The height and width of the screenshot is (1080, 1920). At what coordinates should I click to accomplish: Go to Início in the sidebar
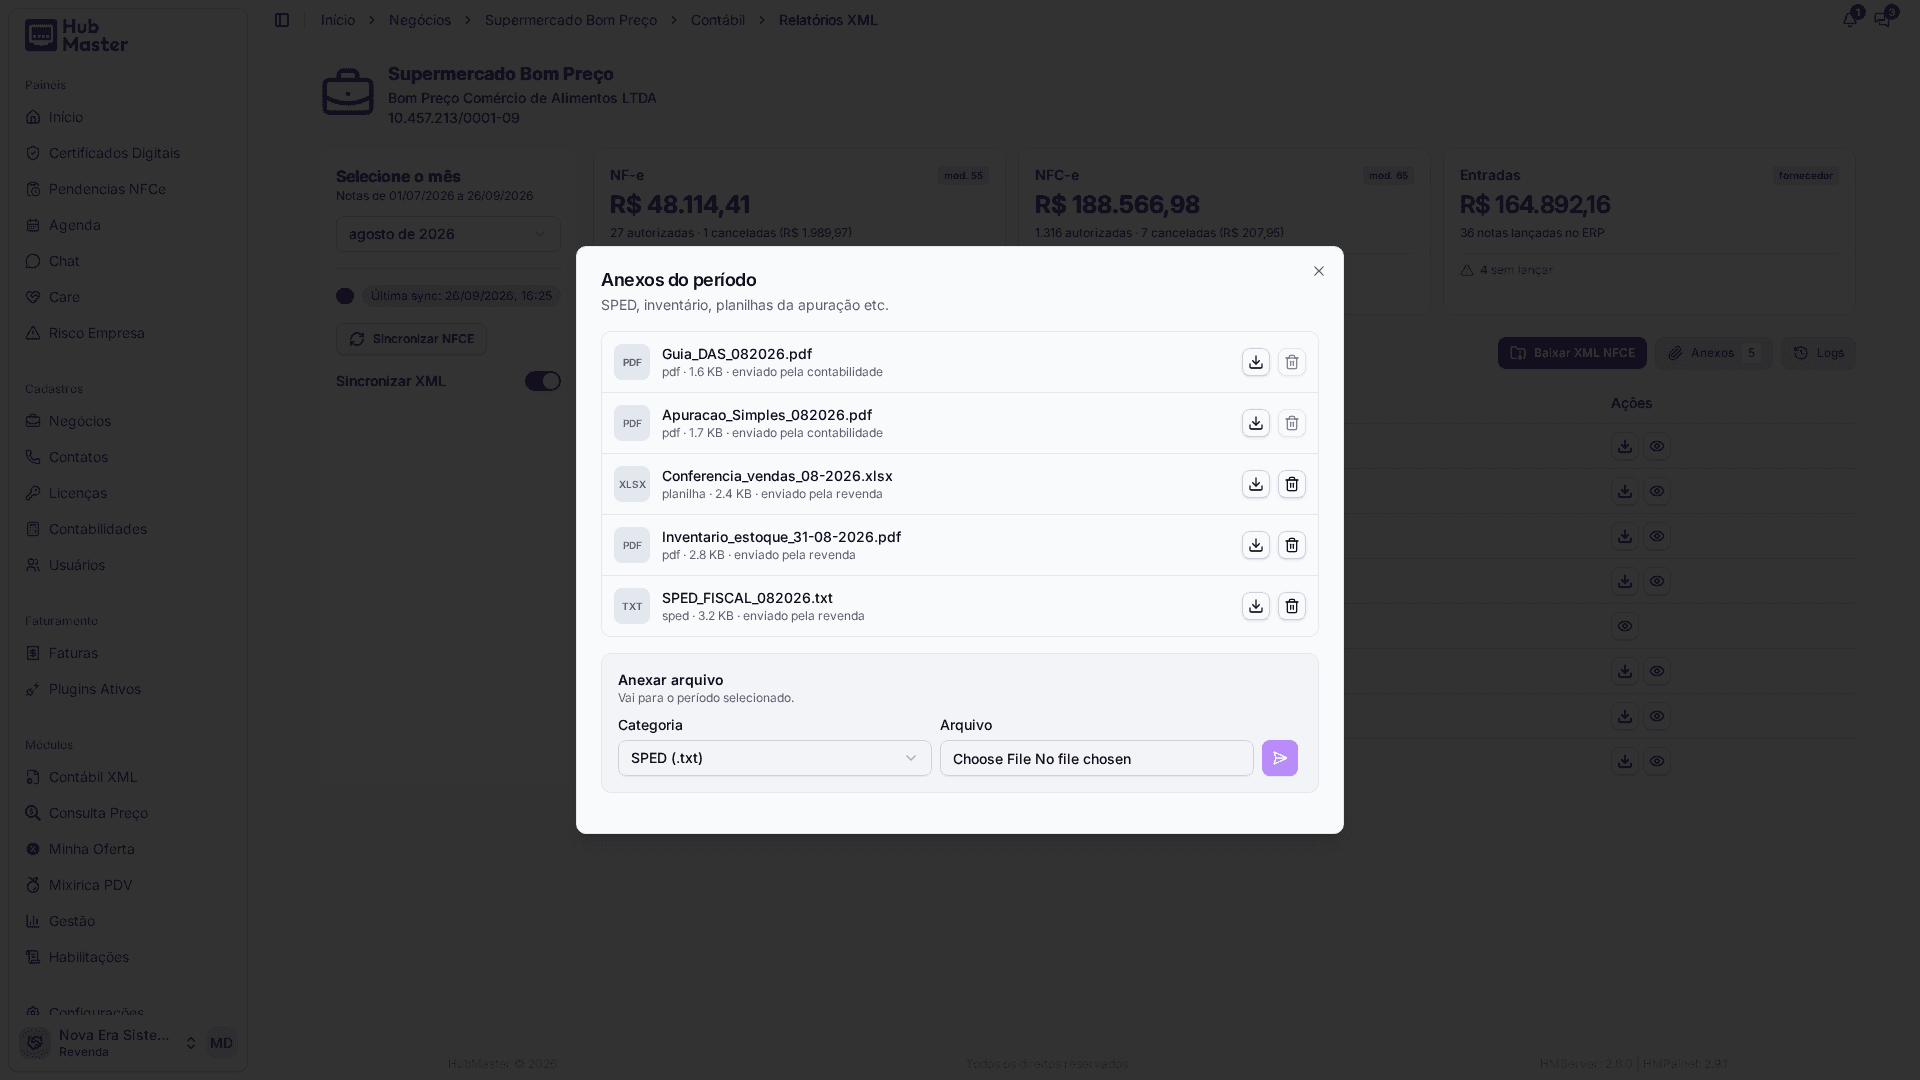pos(128,117)
